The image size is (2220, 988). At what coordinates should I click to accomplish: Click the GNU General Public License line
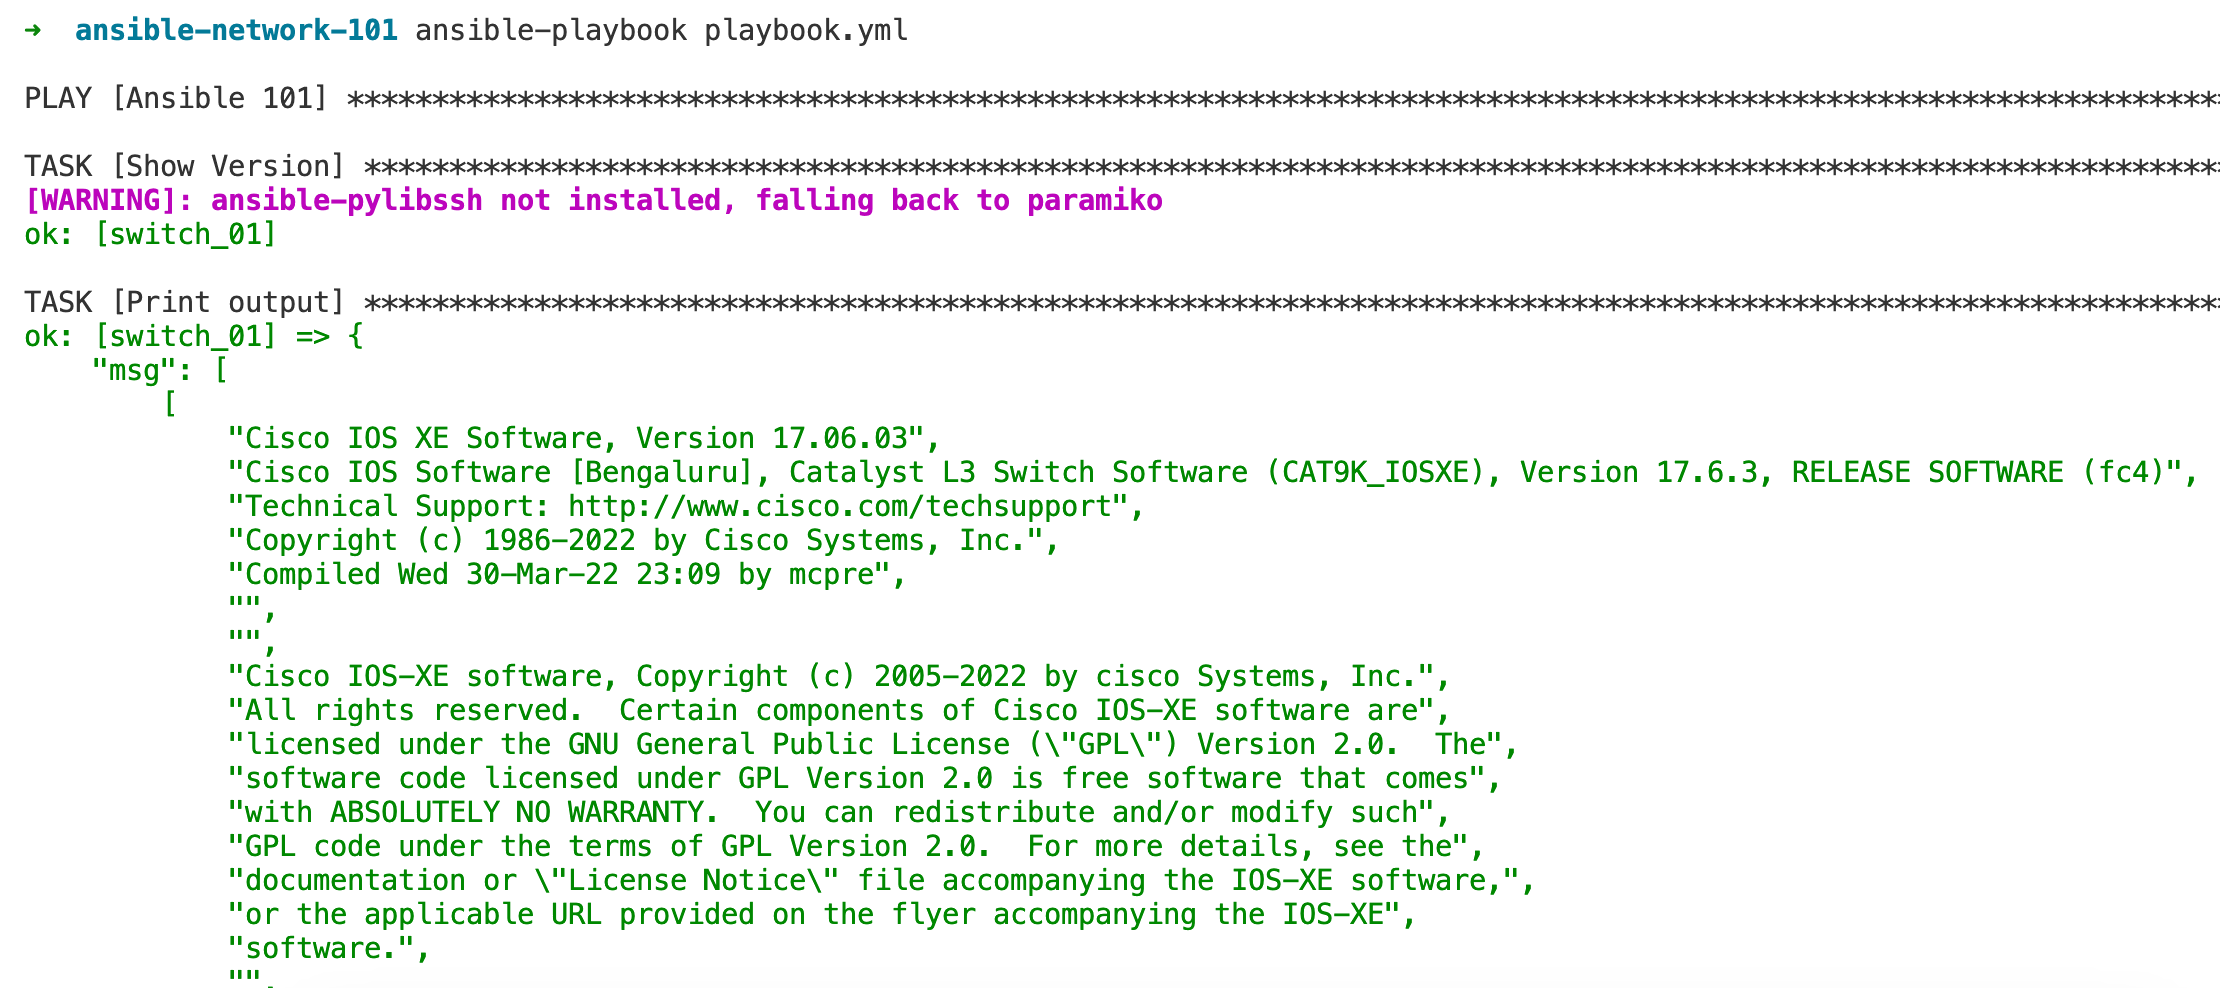[873, 745]
